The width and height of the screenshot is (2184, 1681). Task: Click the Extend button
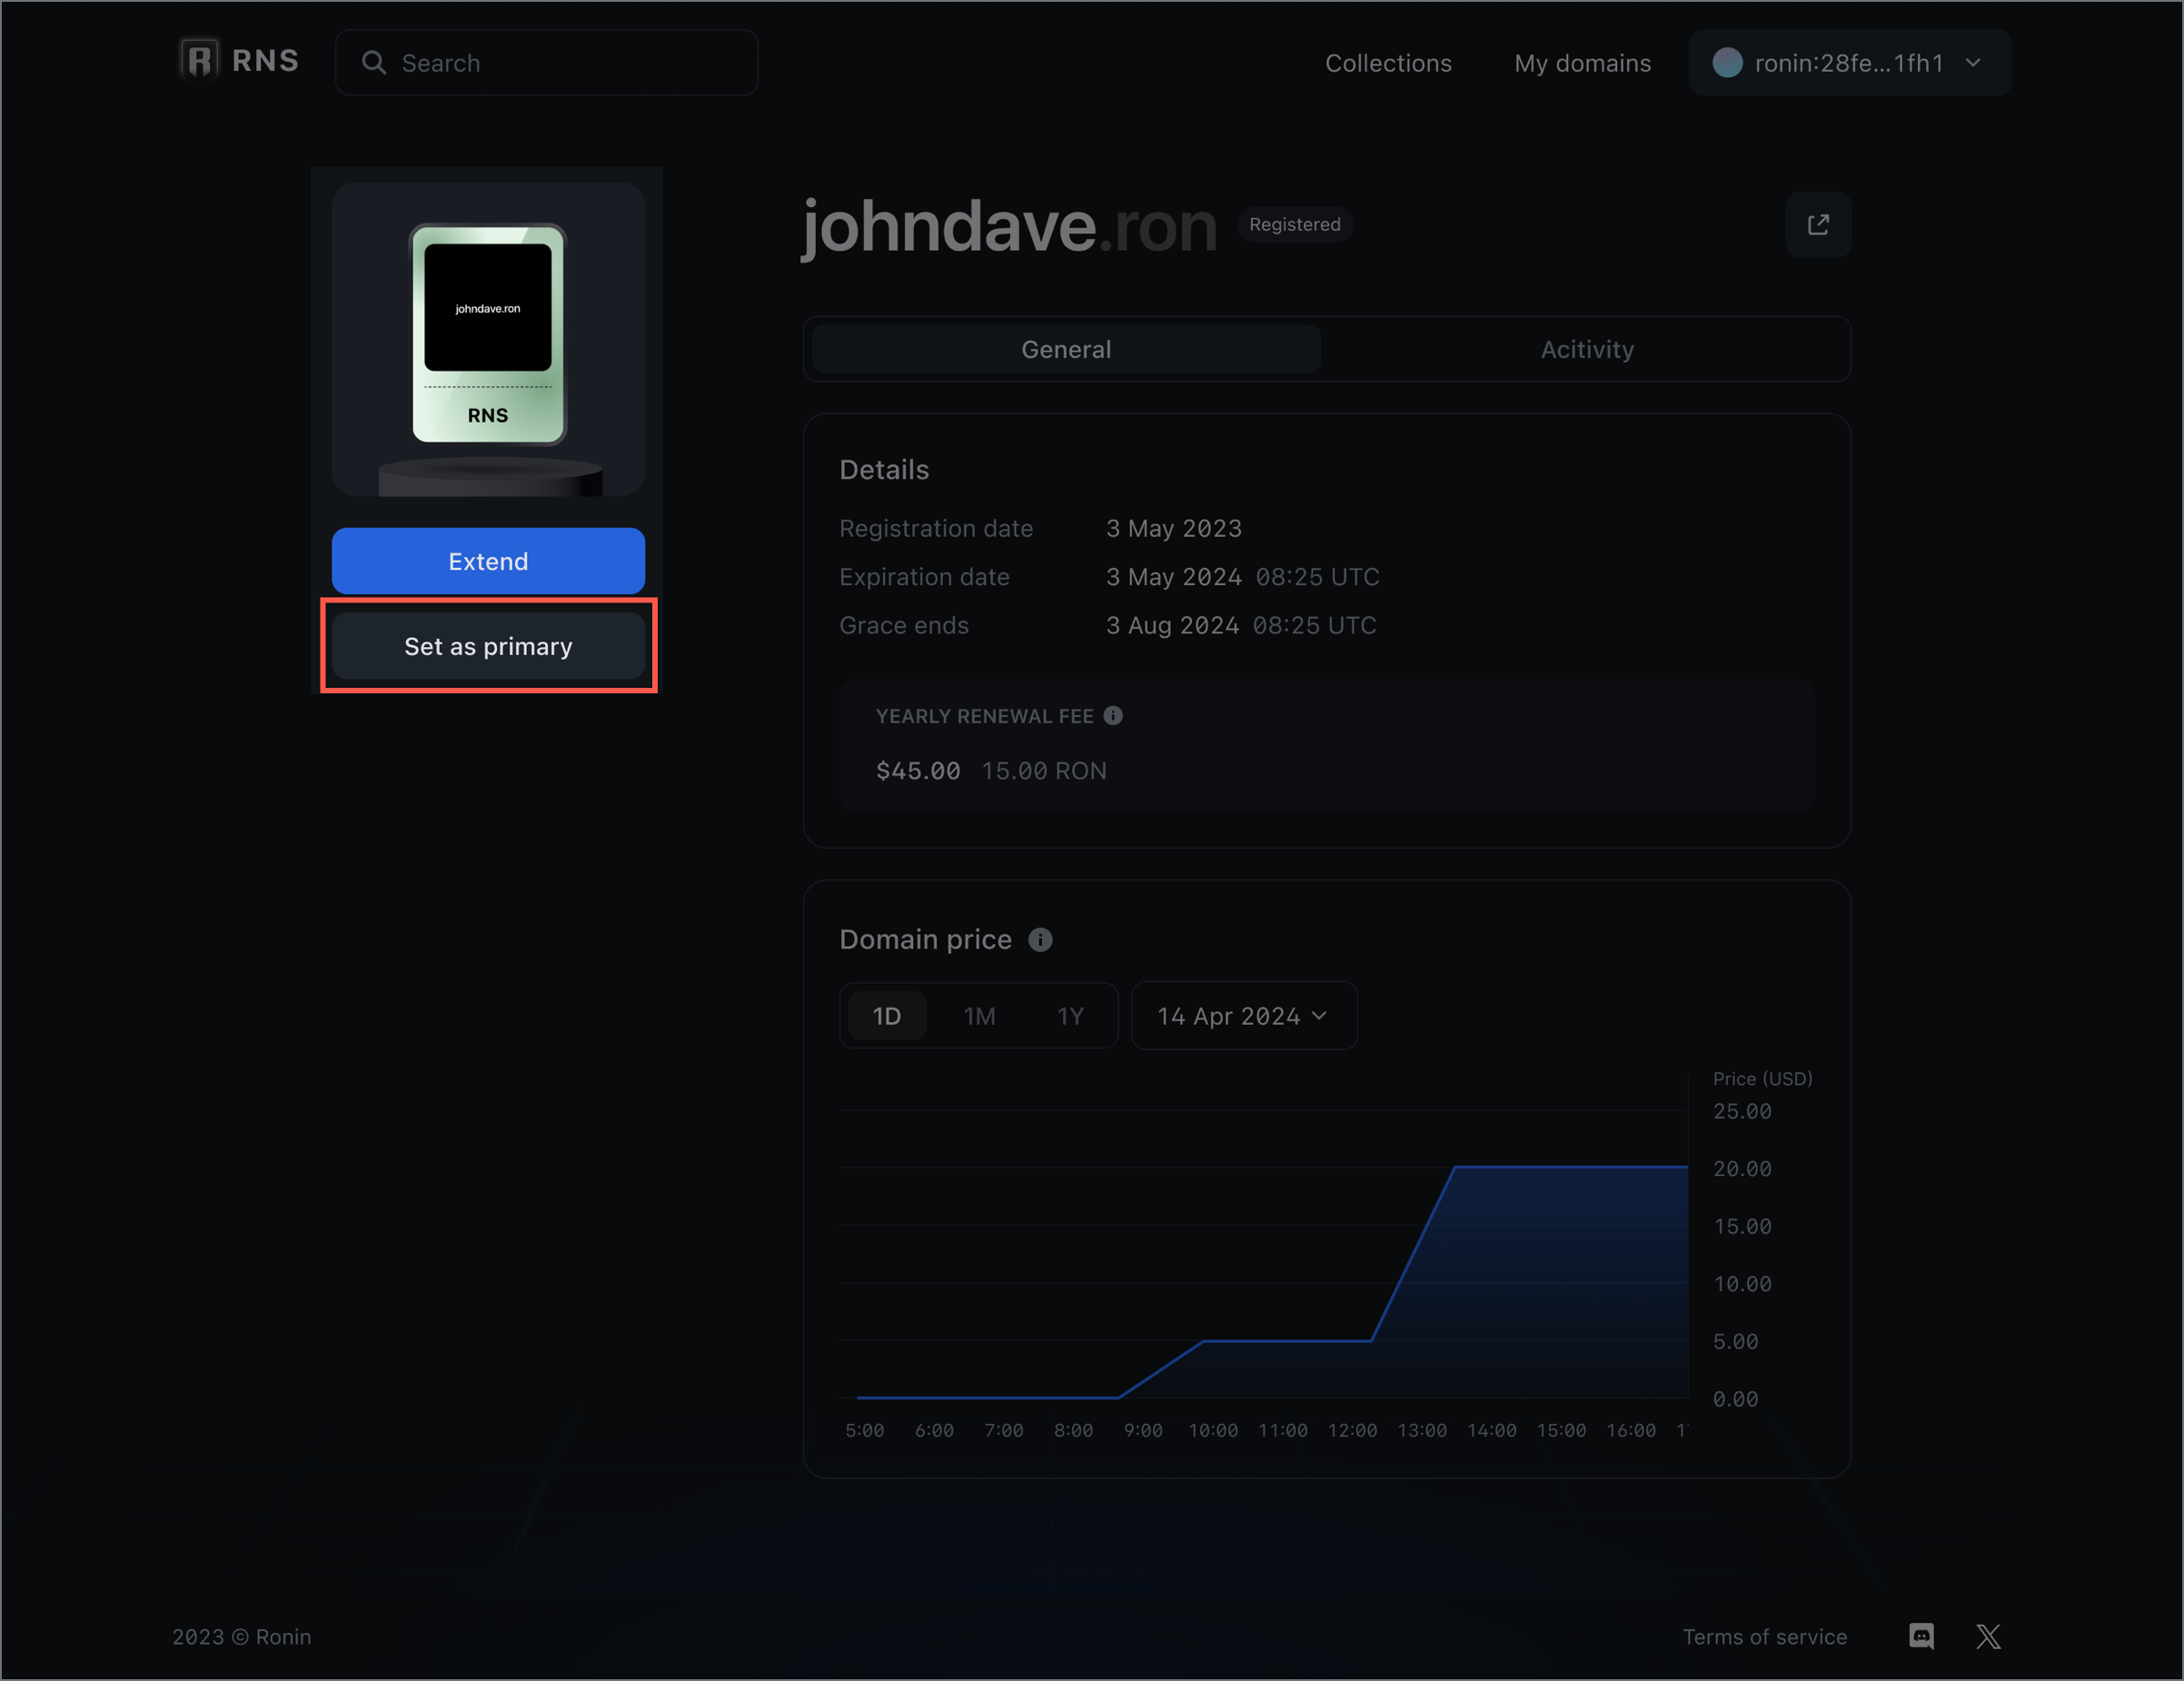tap(488, 561)
